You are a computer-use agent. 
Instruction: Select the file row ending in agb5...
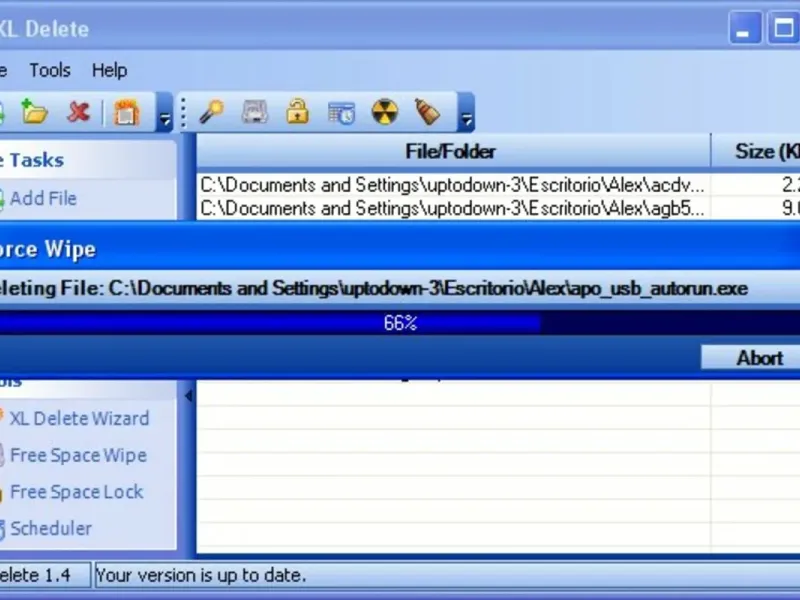pos(453,208)
